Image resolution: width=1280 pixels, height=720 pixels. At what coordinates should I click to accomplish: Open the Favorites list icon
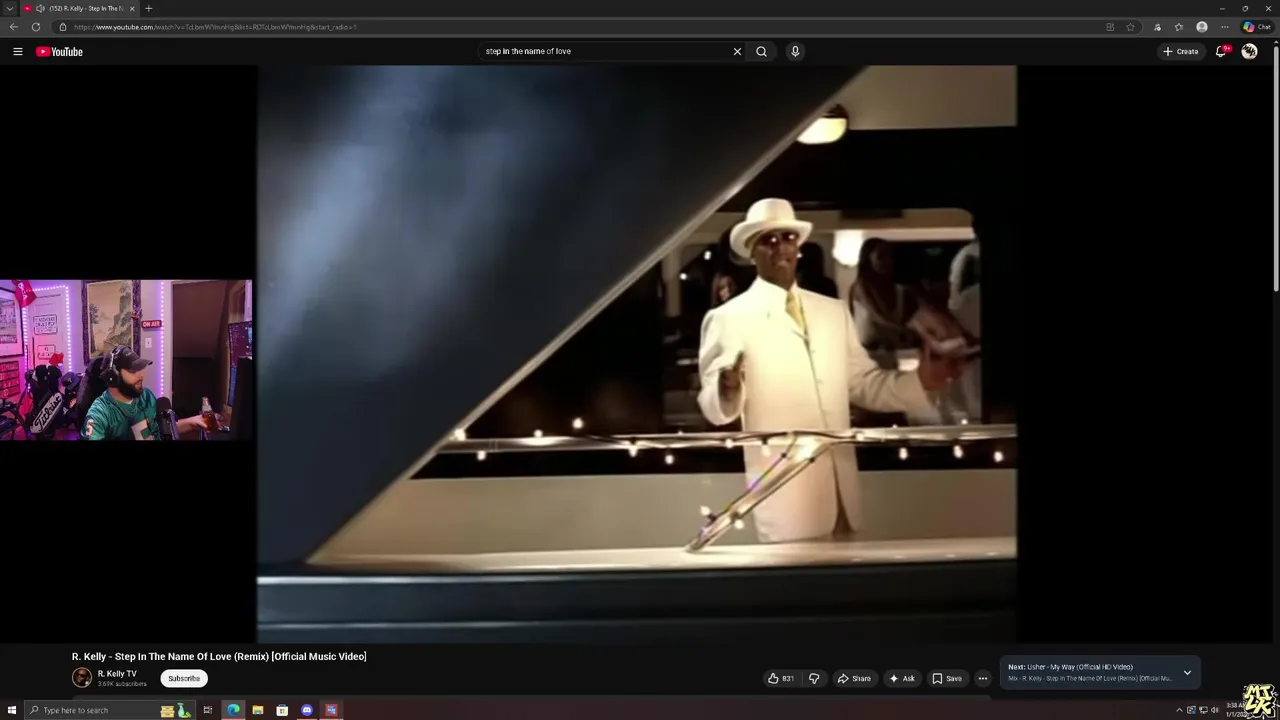point(1179,27)
